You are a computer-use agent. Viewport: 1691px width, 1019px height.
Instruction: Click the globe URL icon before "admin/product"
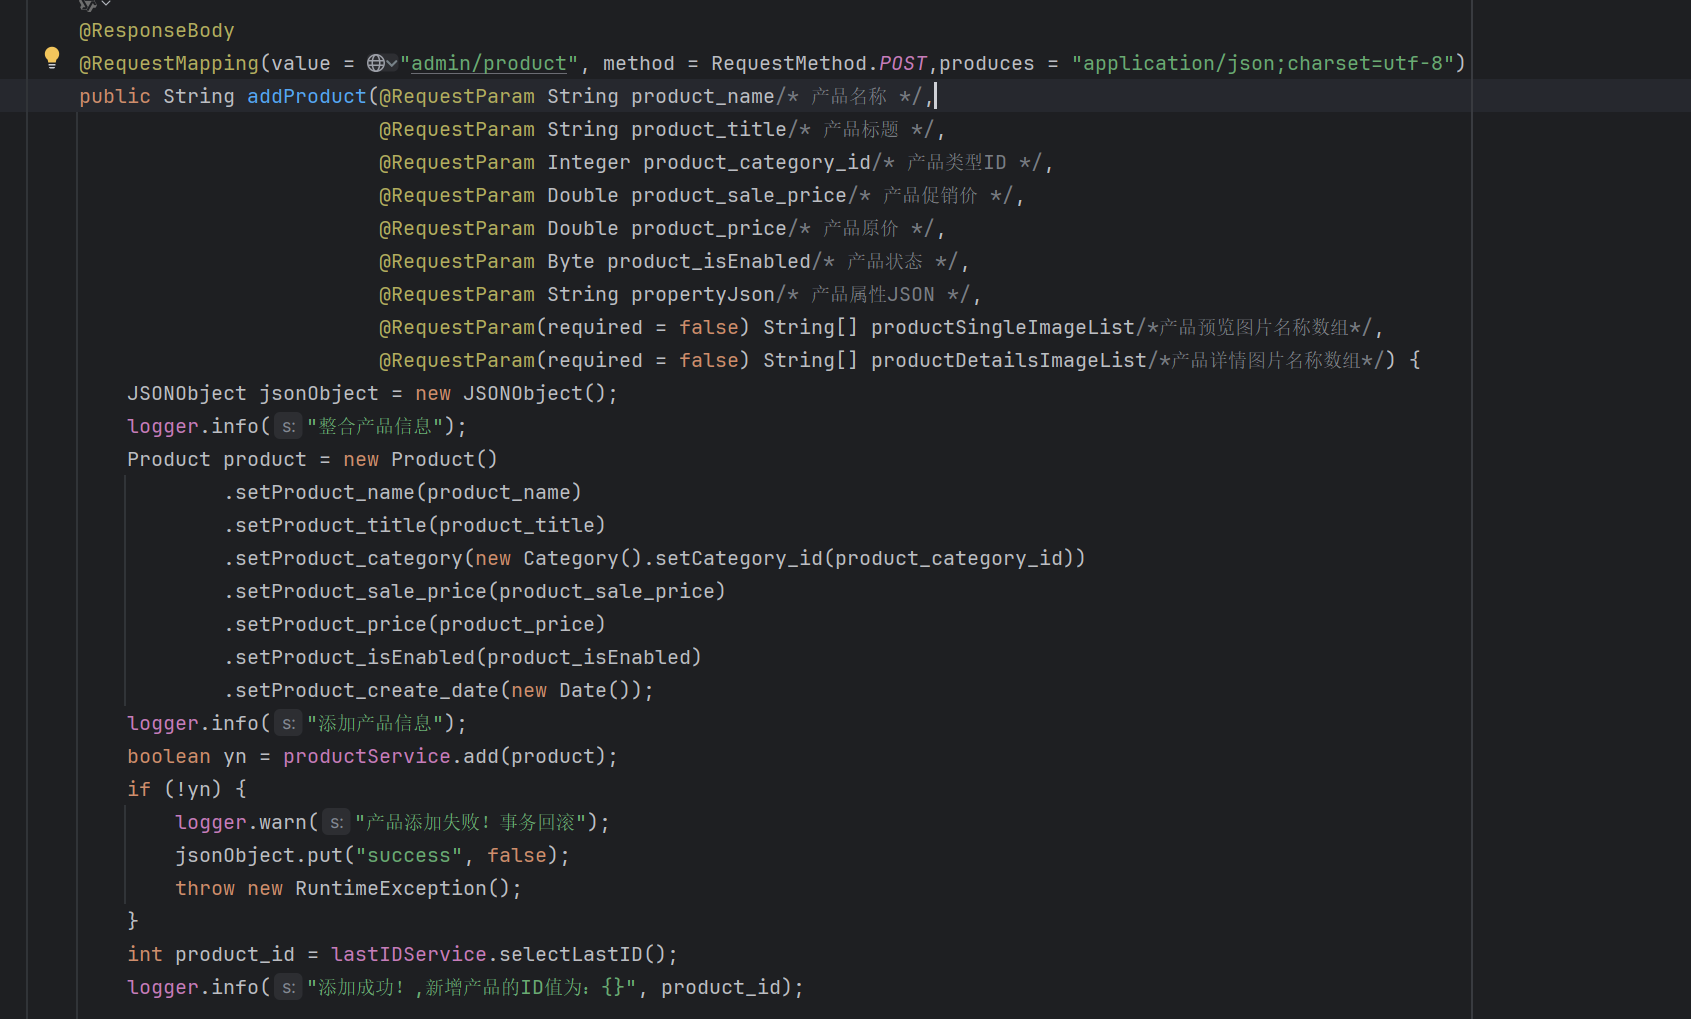coord(376,63)
